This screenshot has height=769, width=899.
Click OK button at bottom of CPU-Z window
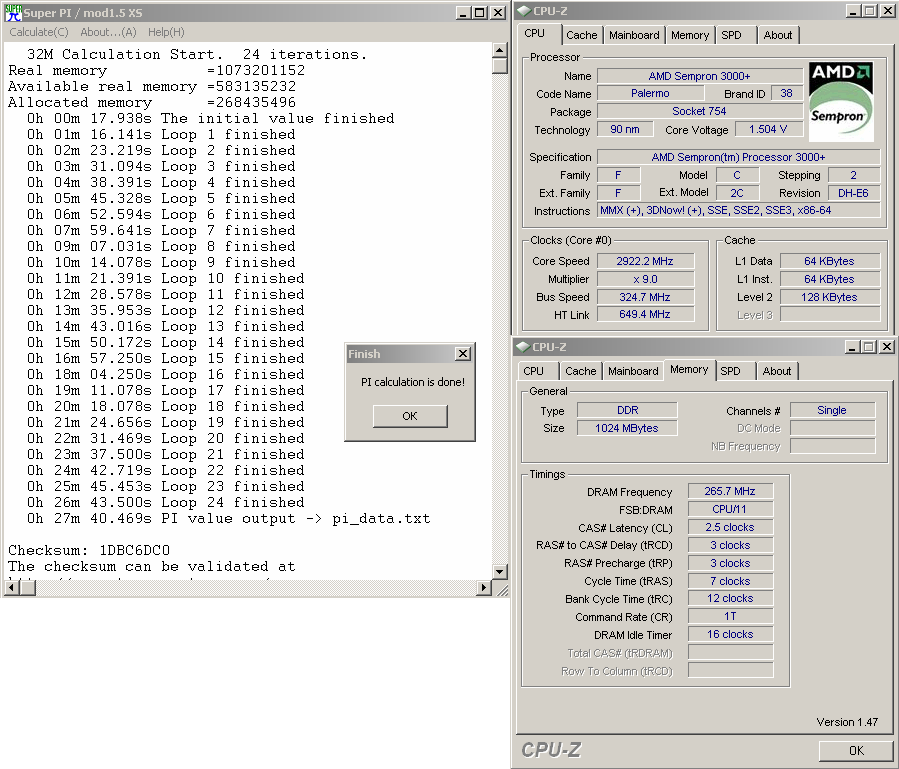coord(856,751)
